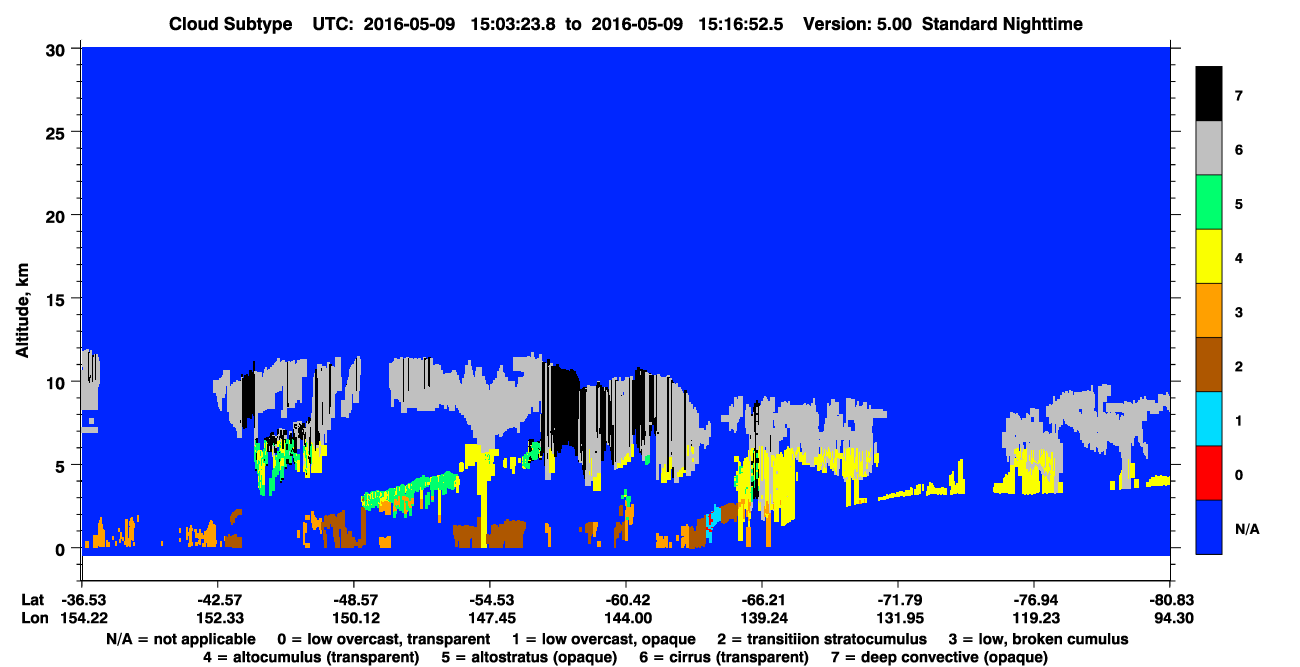Viewport: 1300px width, 667px height.
Task: Click the end time '15:16:52.5'
Action: pyautogui.click(x=743, y=24)
